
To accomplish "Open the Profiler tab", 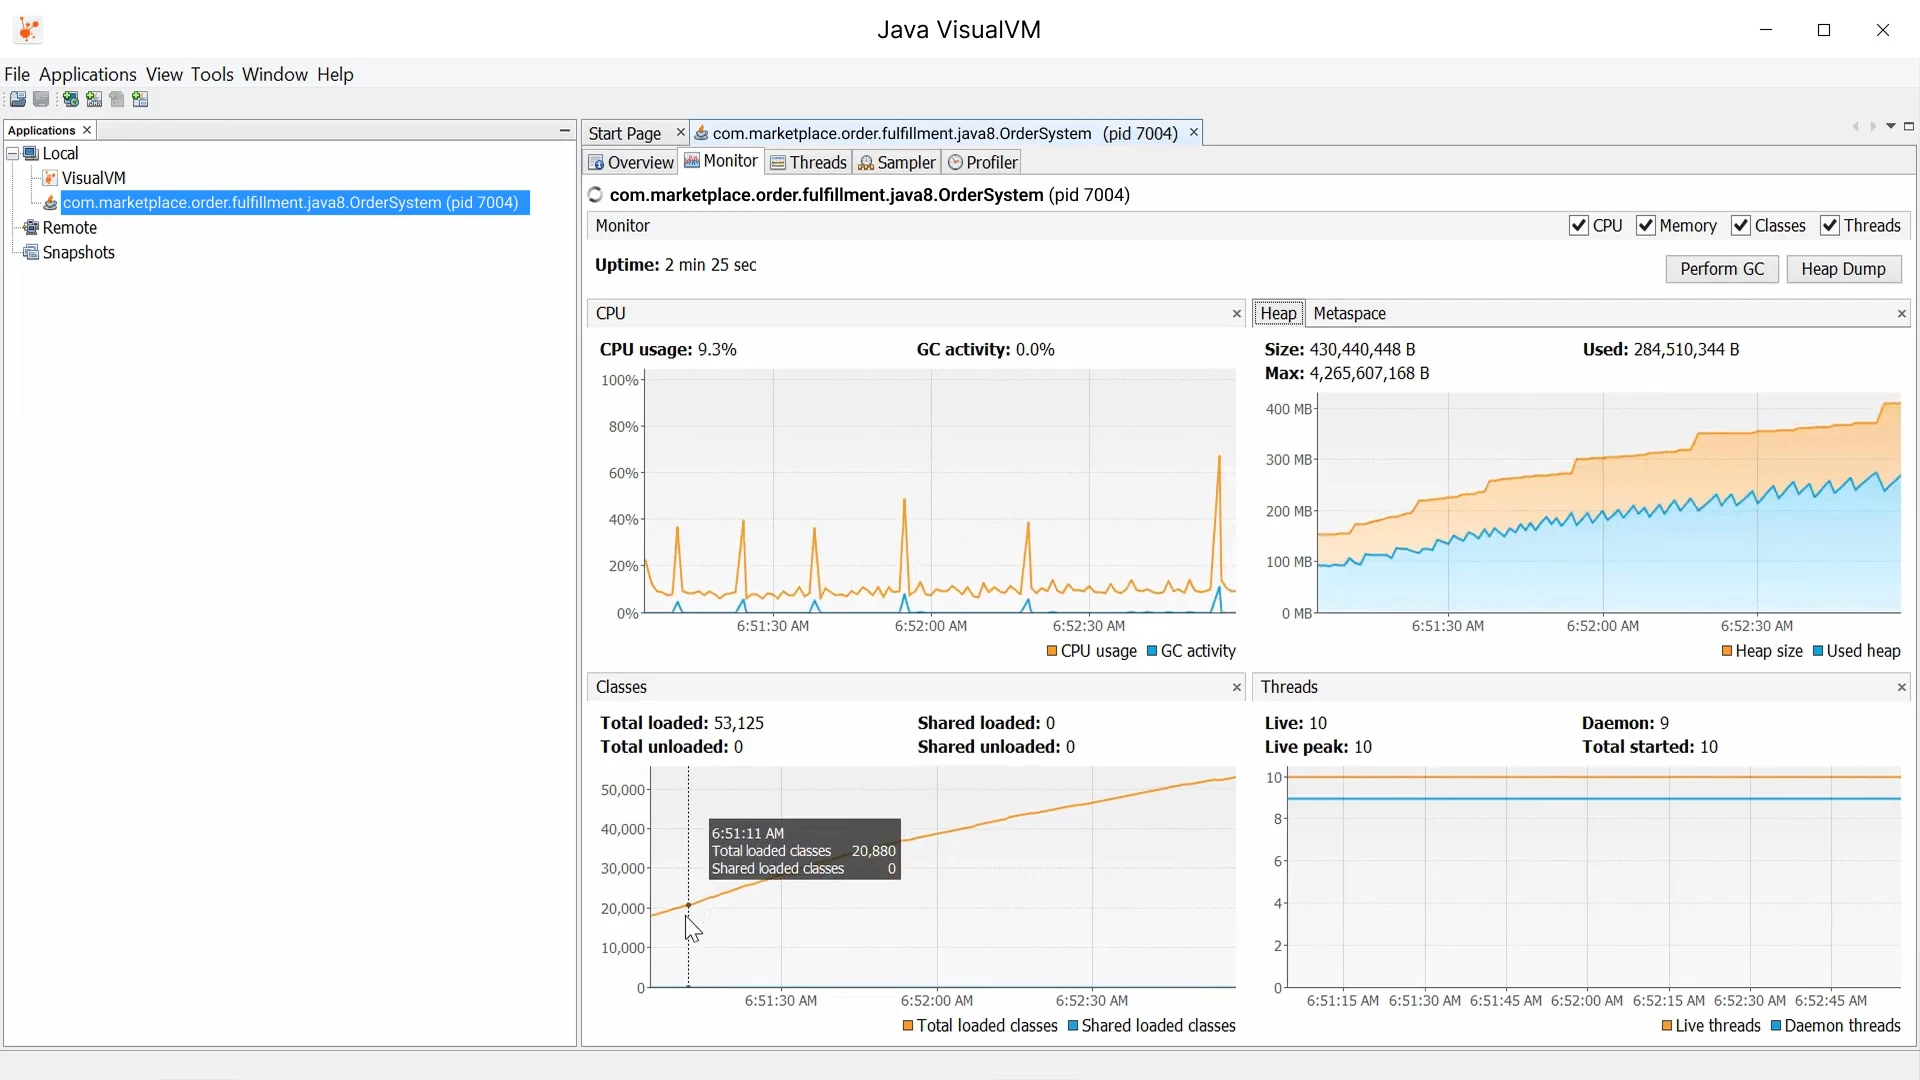I will pyautogui.click(x=983, y=162).
